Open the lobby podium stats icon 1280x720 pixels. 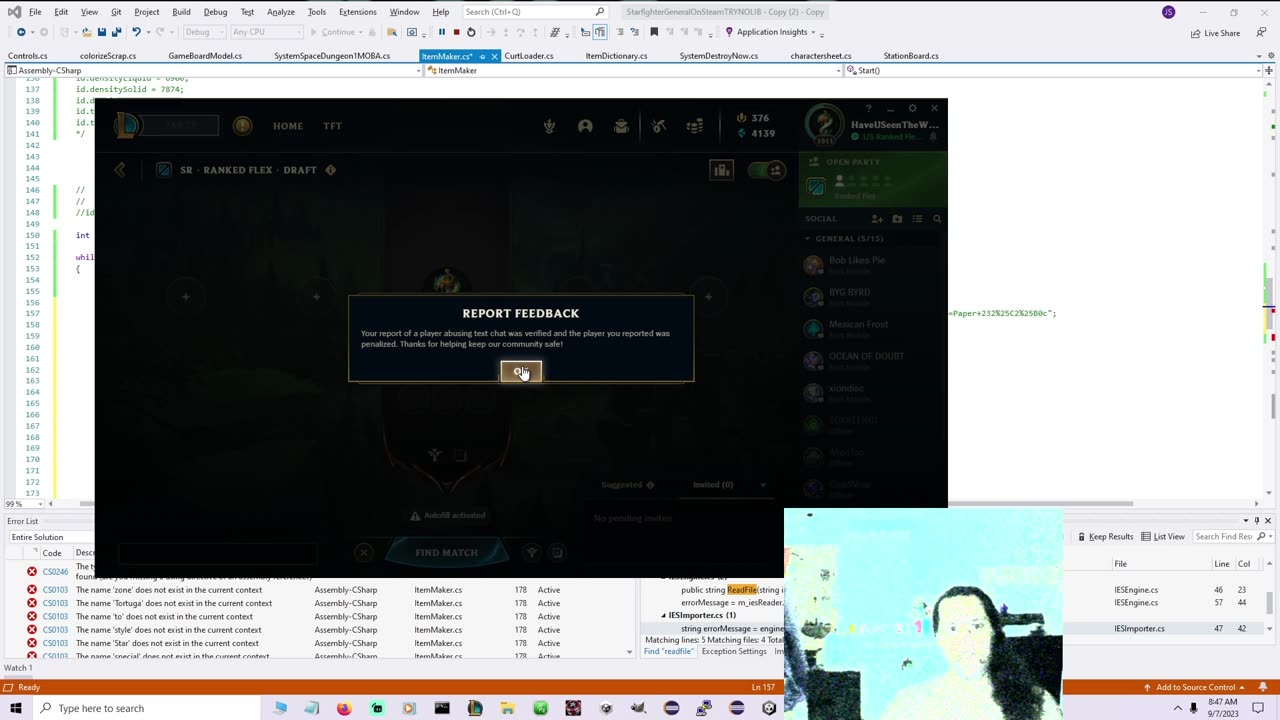pyautogui.click(x=721, y=170)
